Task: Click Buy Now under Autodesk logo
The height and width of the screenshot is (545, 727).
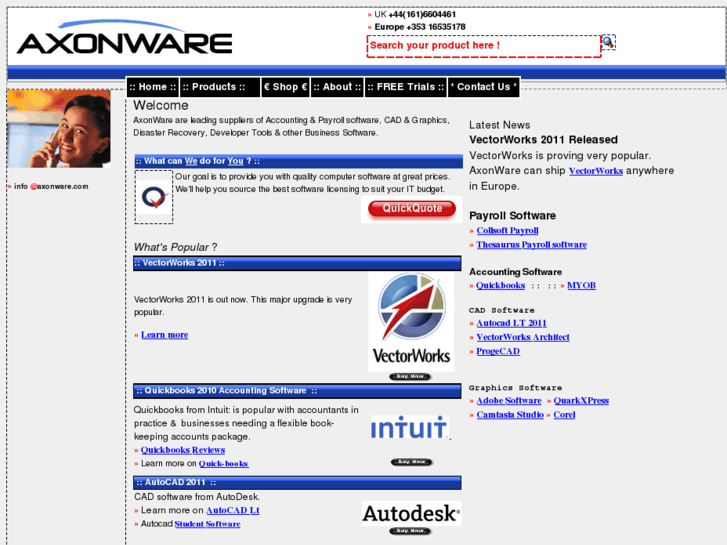Action: 411,531
